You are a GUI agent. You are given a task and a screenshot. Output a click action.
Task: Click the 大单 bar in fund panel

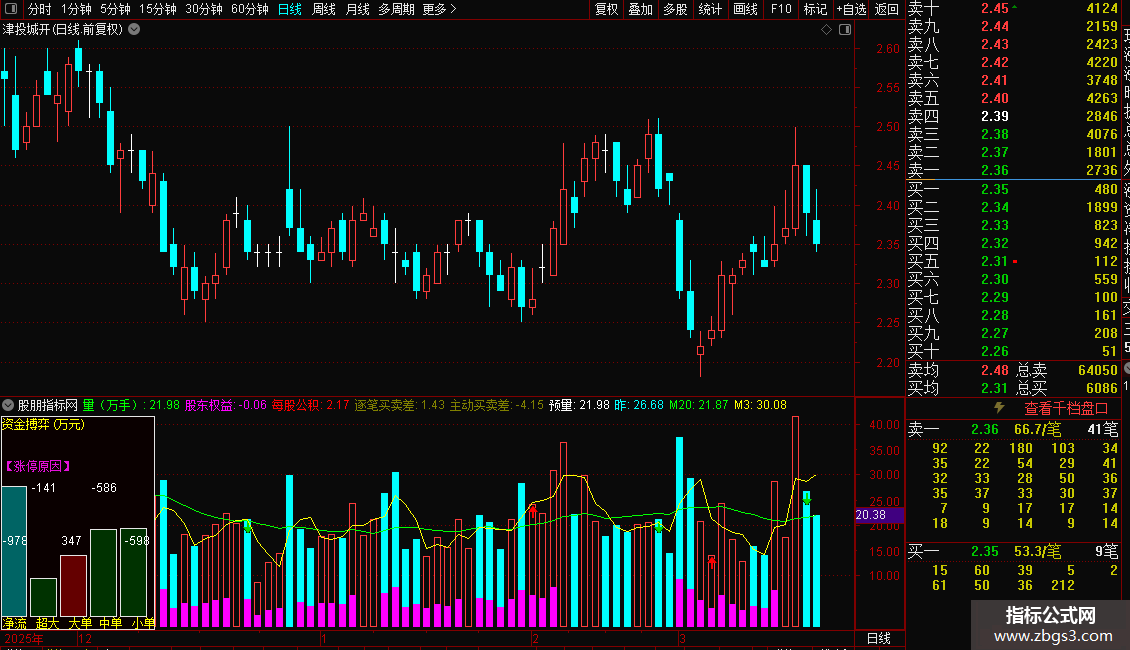tap(74, 585)
